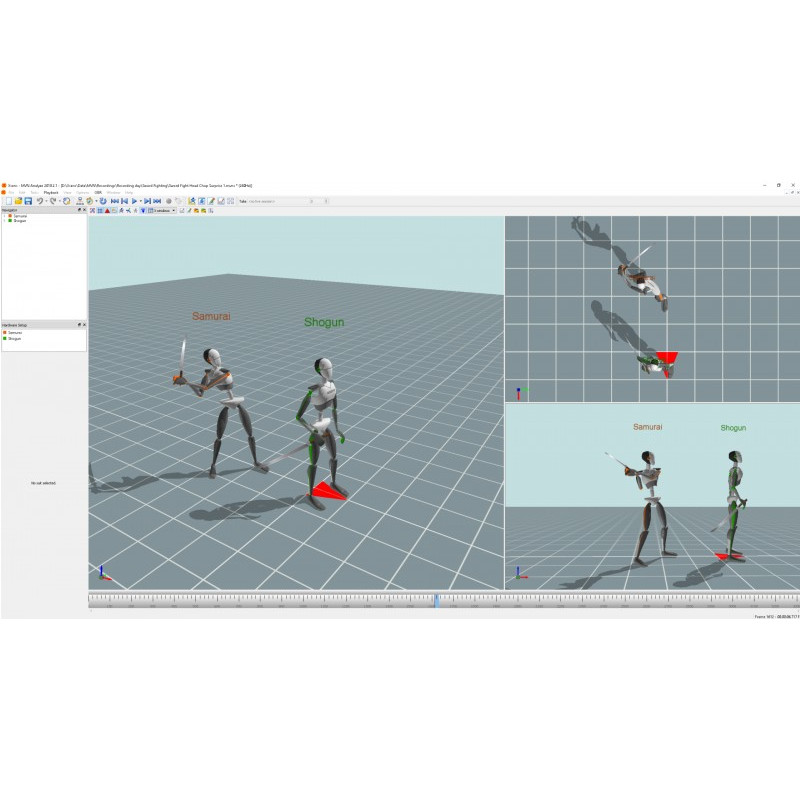
Task: Select Samurai in the Hardware Setup panel
Action: pyautogui.click(x=15, y=333)
